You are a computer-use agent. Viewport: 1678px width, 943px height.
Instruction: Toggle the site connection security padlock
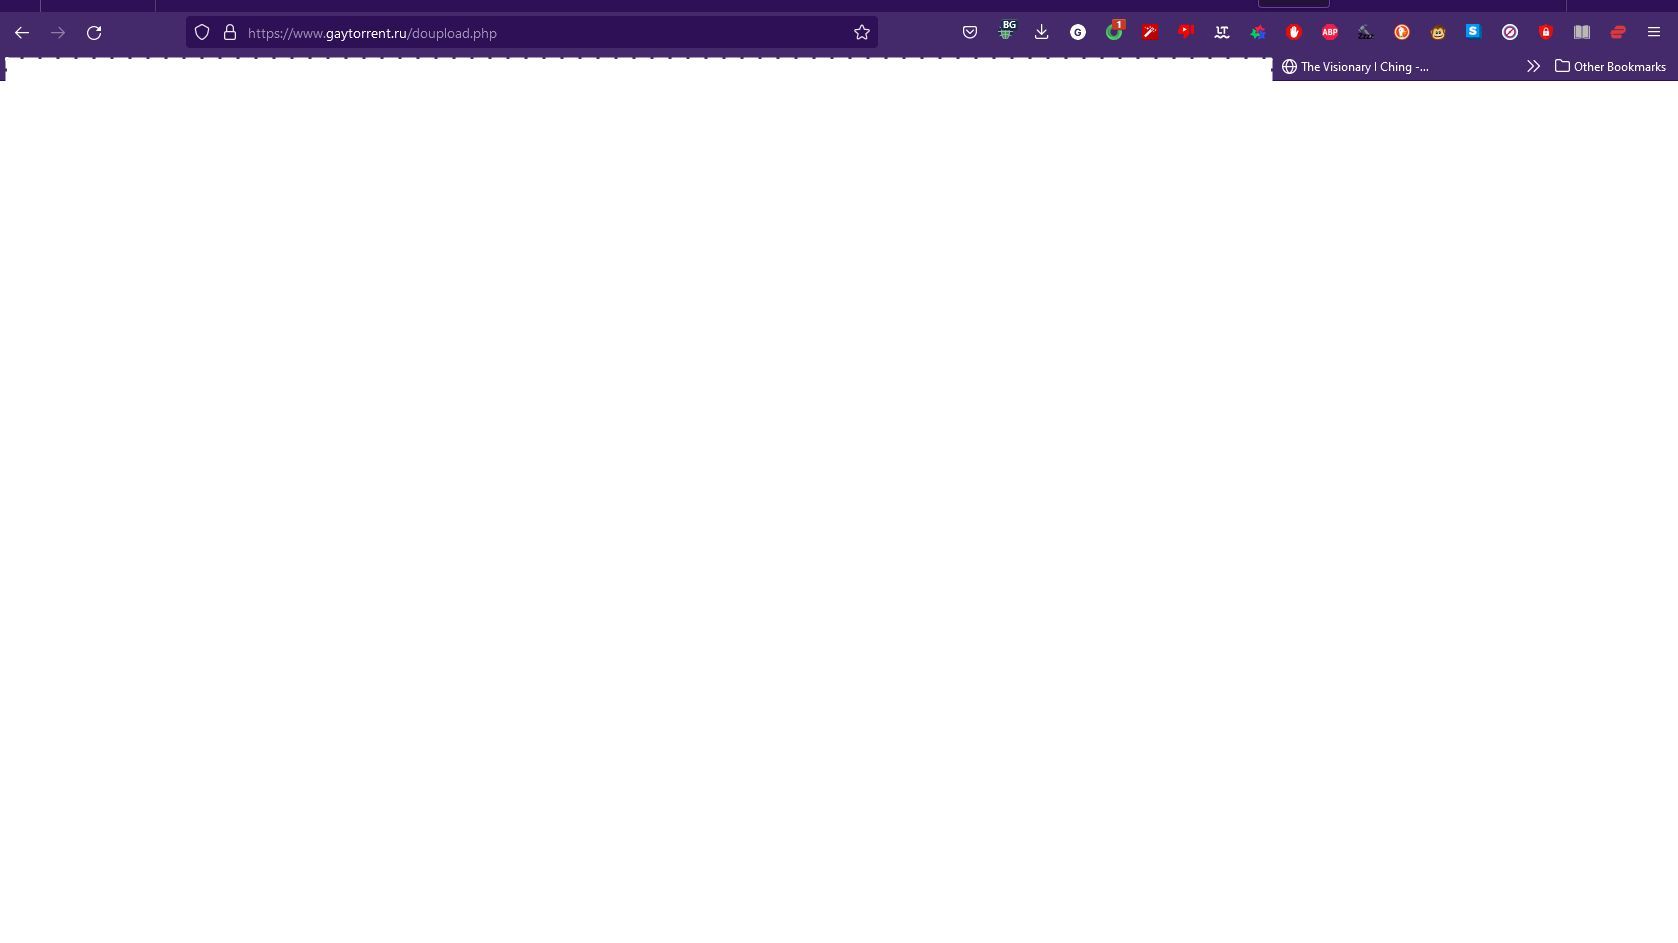(x=228, y=32)
